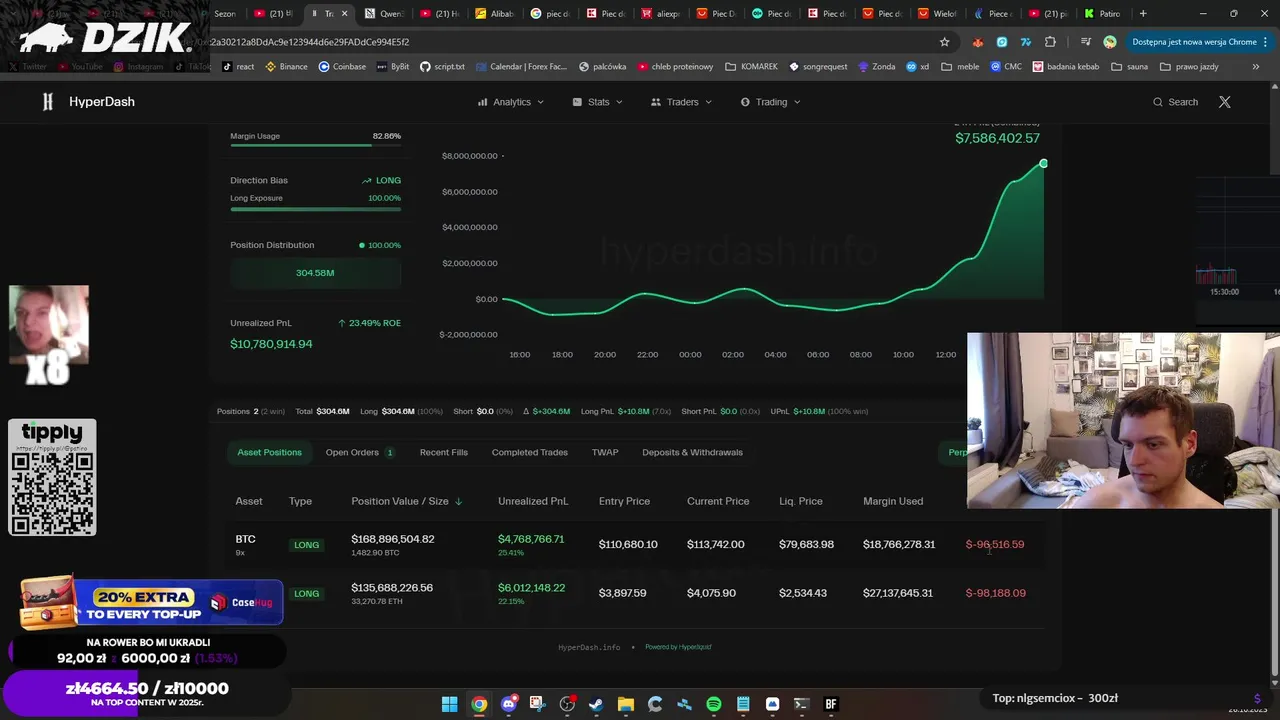Viewport: 1280px width, 720px height.
Task: Click funding value -$98,188.09 in ETH row
Action: pos(995,593)
